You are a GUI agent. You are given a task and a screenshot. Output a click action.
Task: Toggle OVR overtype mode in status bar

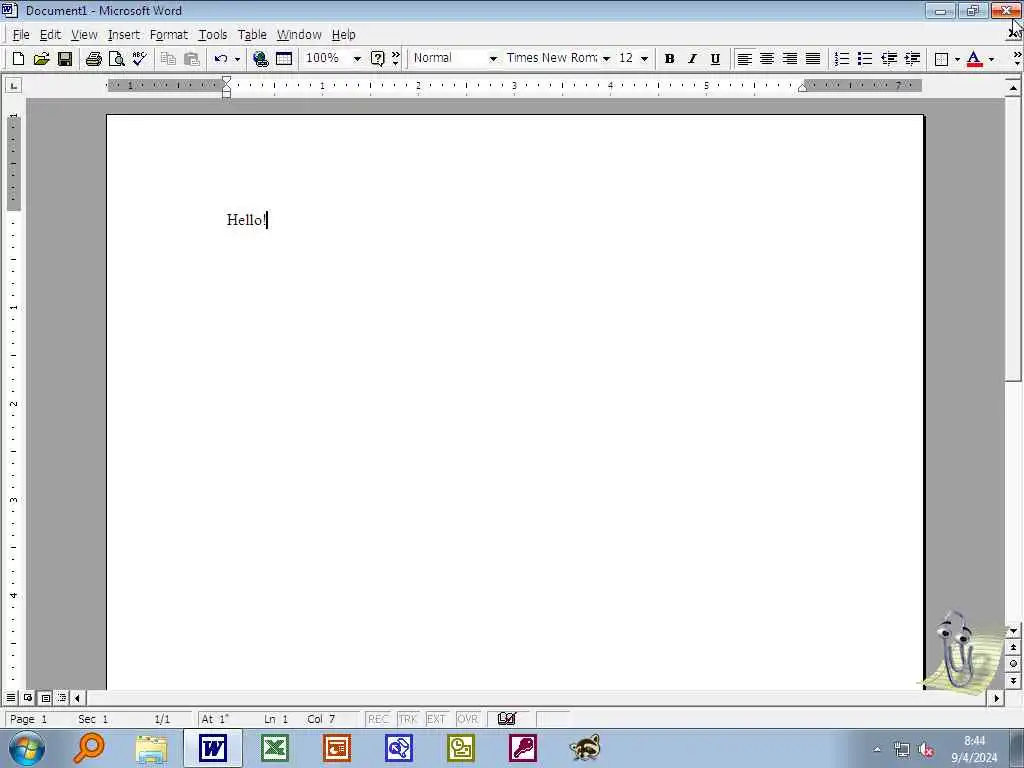coord(468,719)
